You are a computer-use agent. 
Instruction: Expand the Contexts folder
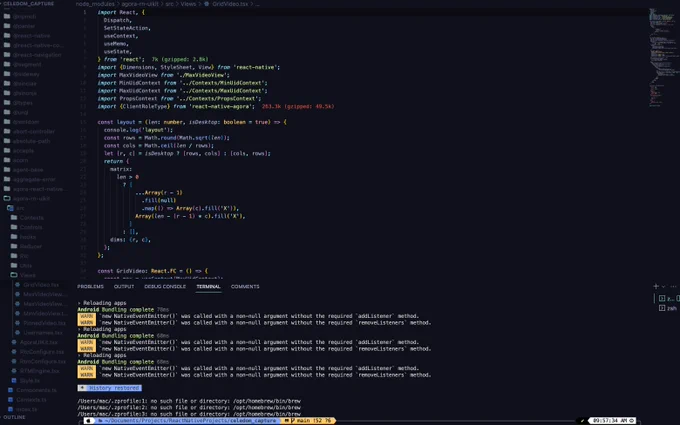pyautogui.click(x=31, y=218)
